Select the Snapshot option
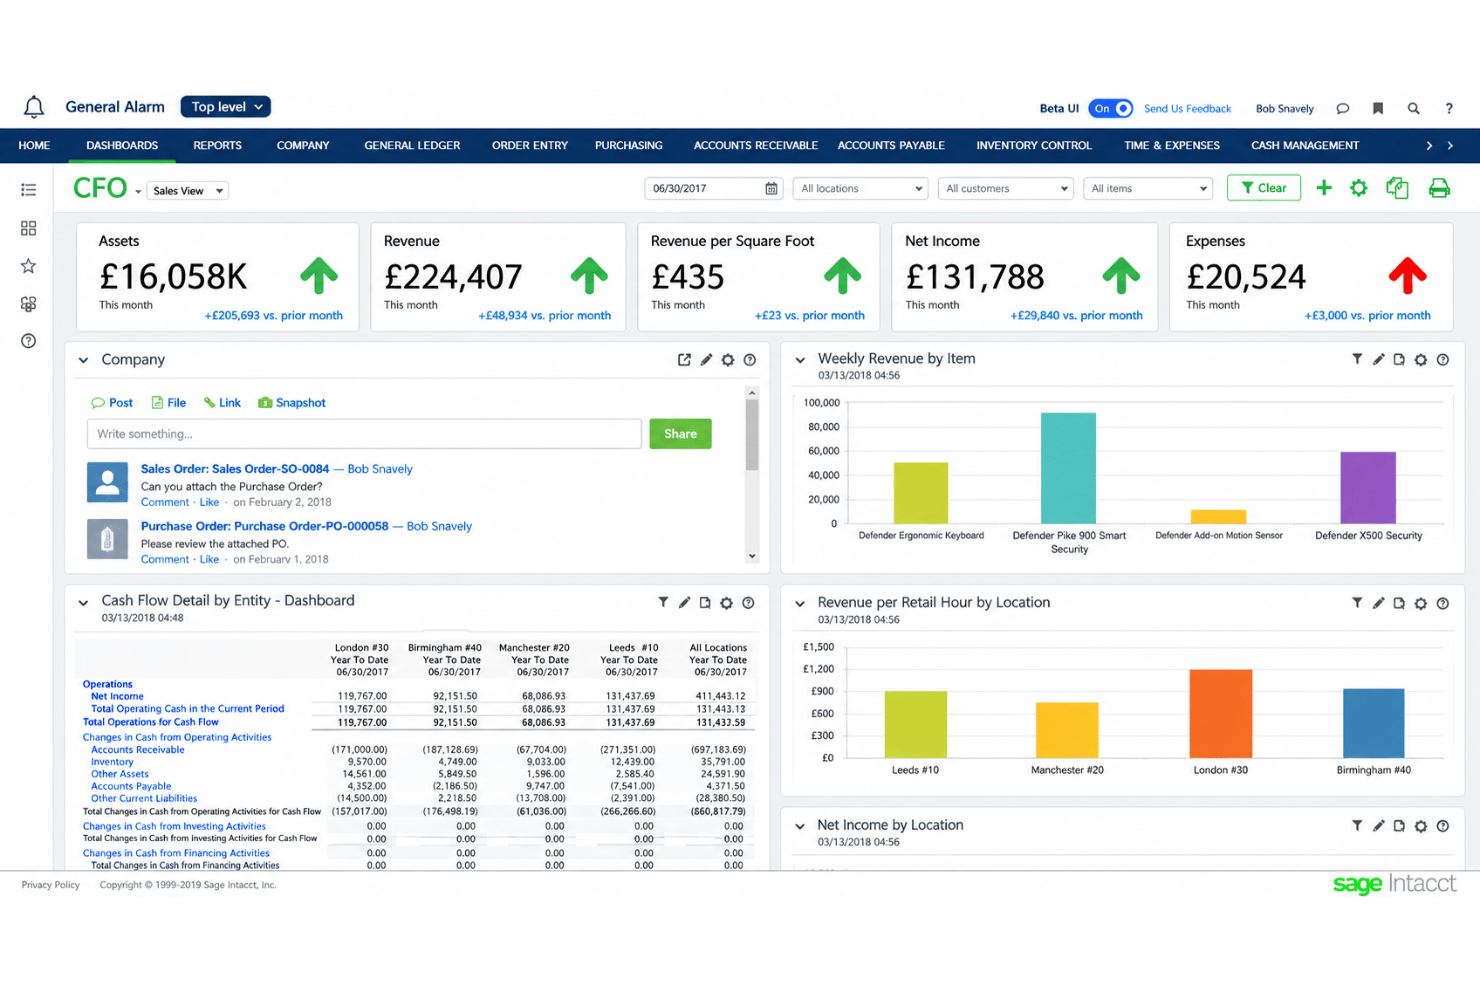The width and height of the screenshot is (1480, 987). point(292,403)
